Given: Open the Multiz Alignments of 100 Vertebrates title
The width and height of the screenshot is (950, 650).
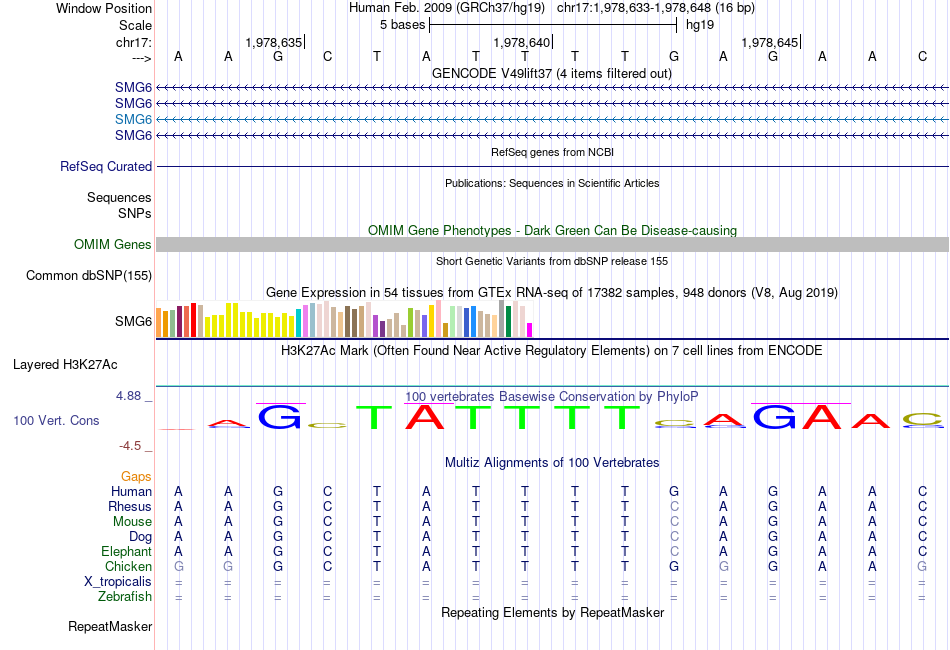Looking at the screenshot, I should coord(552,463).
